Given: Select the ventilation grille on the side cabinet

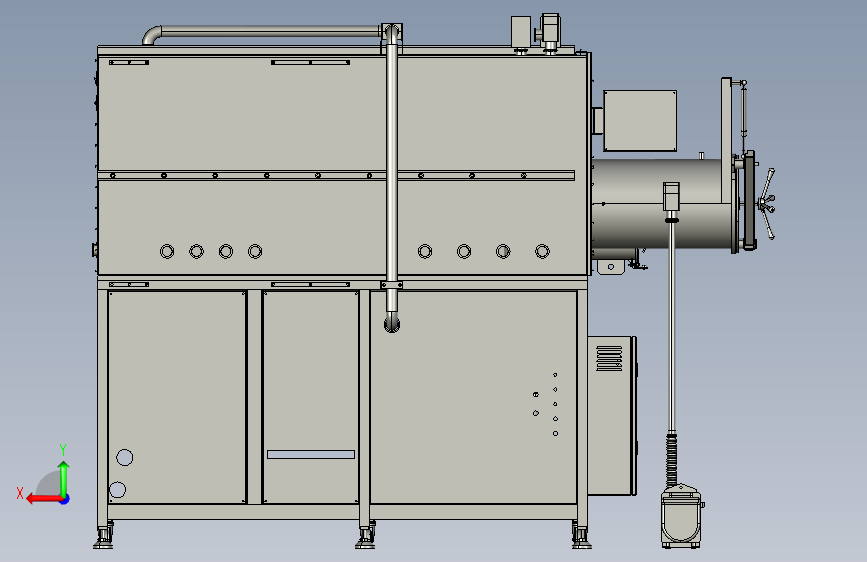Looking at the screenshot, I should click(609, 358).
